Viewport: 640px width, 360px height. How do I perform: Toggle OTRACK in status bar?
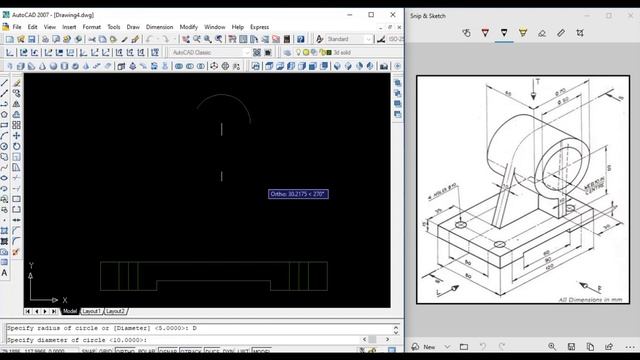click(191, 351)
